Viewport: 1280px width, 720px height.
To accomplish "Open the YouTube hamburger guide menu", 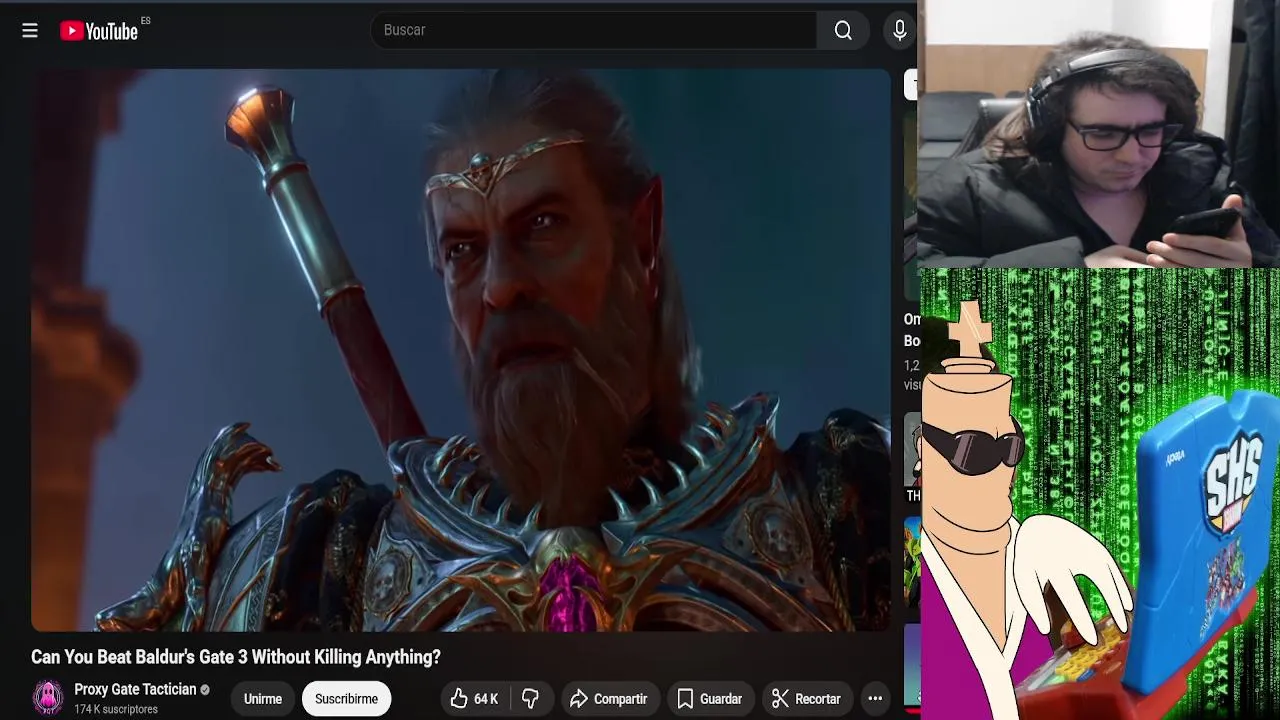I will tap(30, 31).
